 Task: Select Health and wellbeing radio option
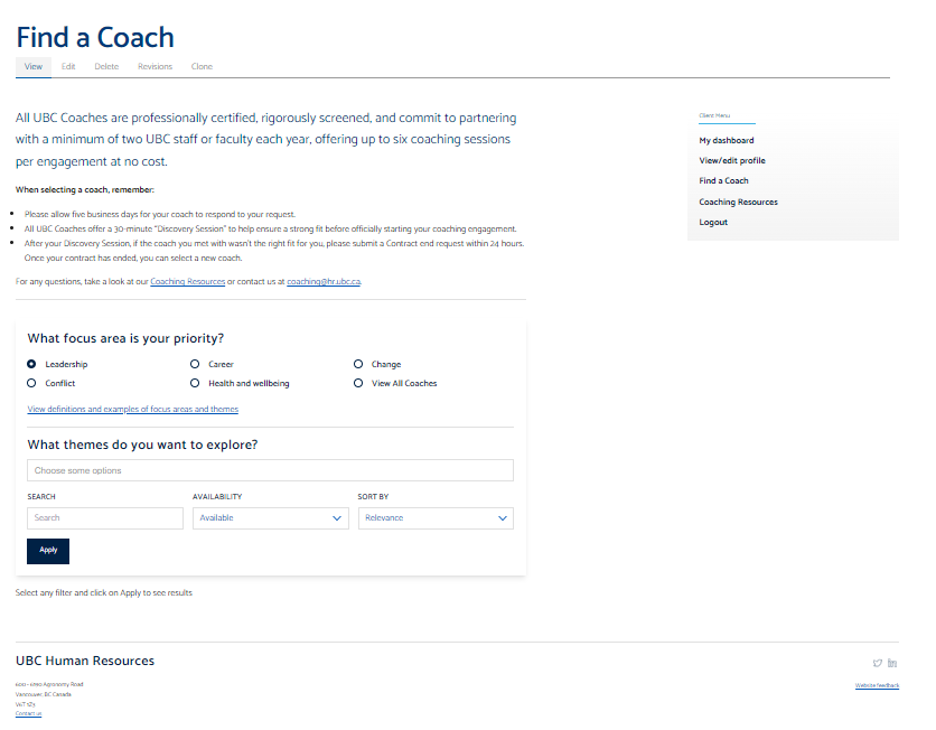(195, 383)
